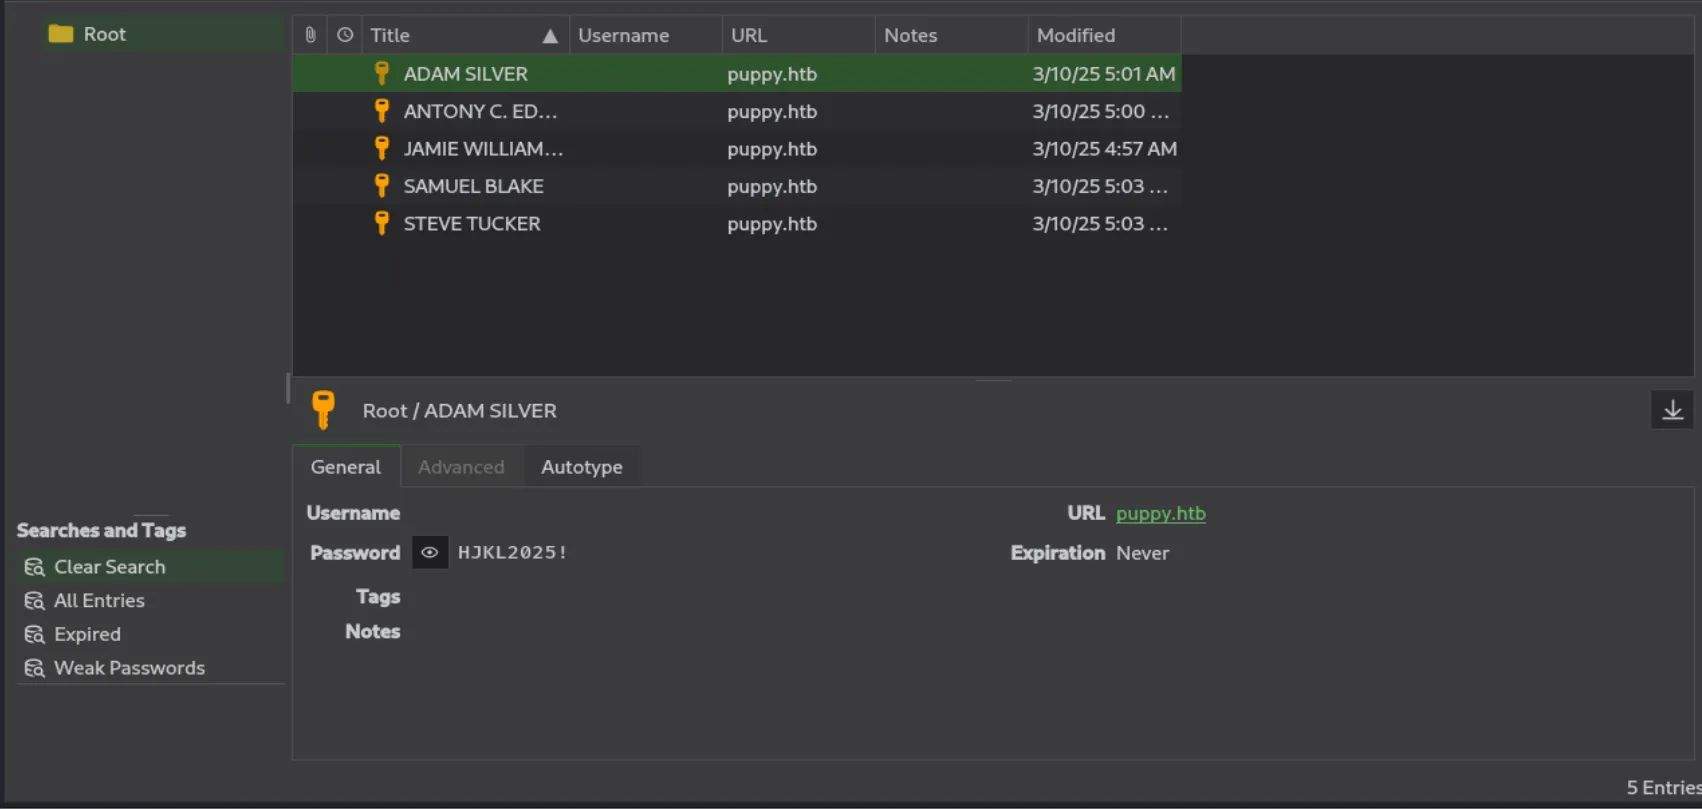Switch to the Autotype tab
The height and width of the screenshot is (809, 1702).
581,467
